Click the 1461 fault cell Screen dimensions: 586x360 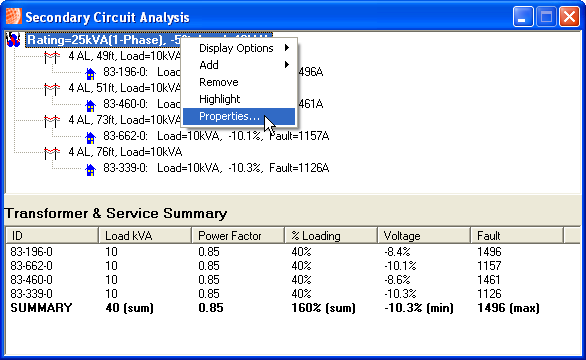point(489,280)
